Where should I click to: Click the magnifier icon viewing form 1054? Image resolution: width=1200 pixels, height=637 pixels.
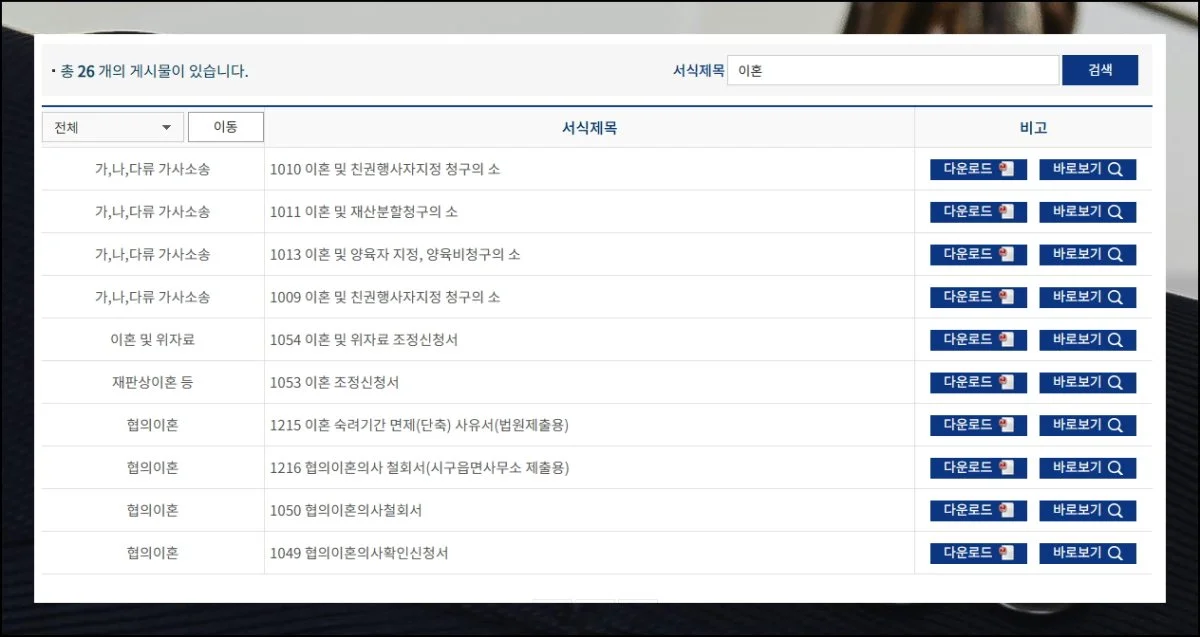(1116, 339)
